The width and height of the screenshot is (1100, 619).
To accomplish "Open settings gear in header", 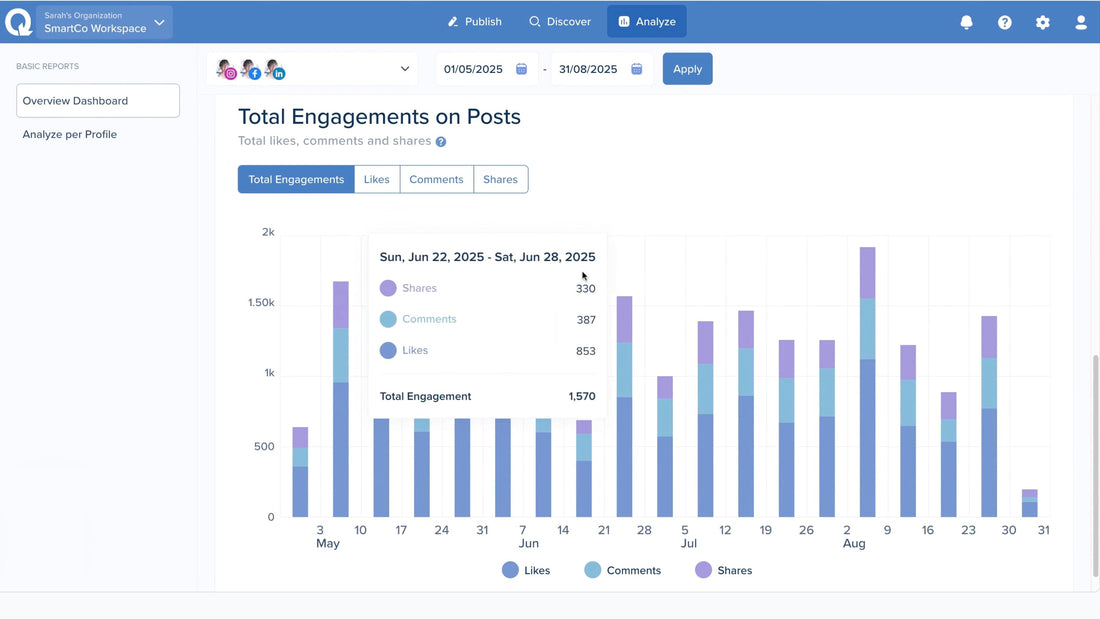I will (1042, 22).
